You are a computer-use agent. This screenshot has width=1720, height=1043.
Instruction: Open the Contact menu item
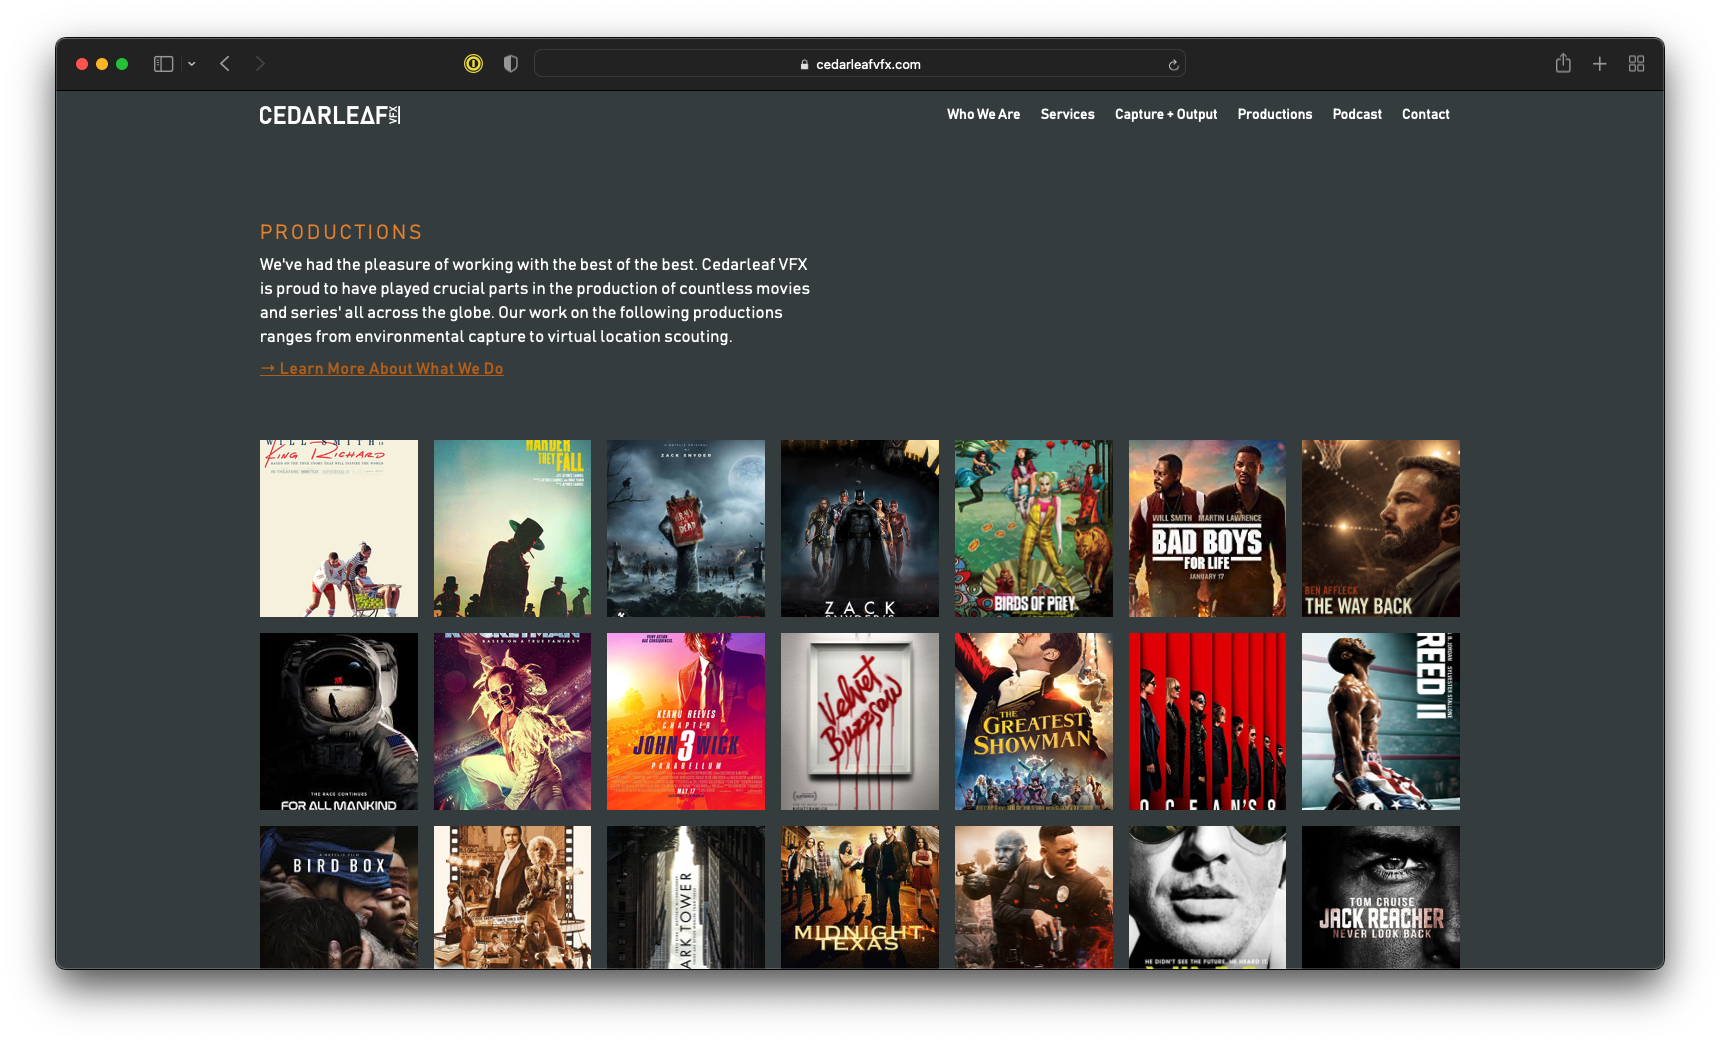coord(1426,114)
